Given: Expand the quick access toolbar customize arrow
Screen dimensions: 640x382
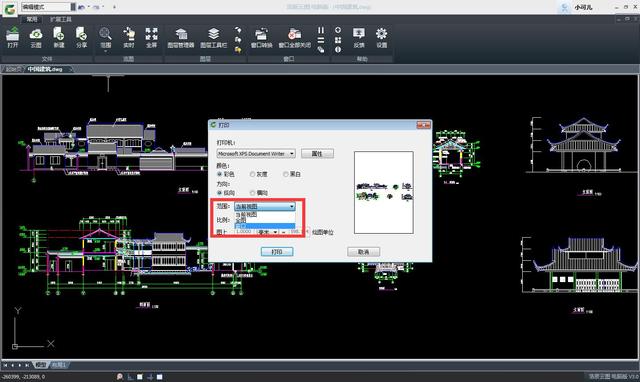Looking at the screenshot, I should 114,7.
